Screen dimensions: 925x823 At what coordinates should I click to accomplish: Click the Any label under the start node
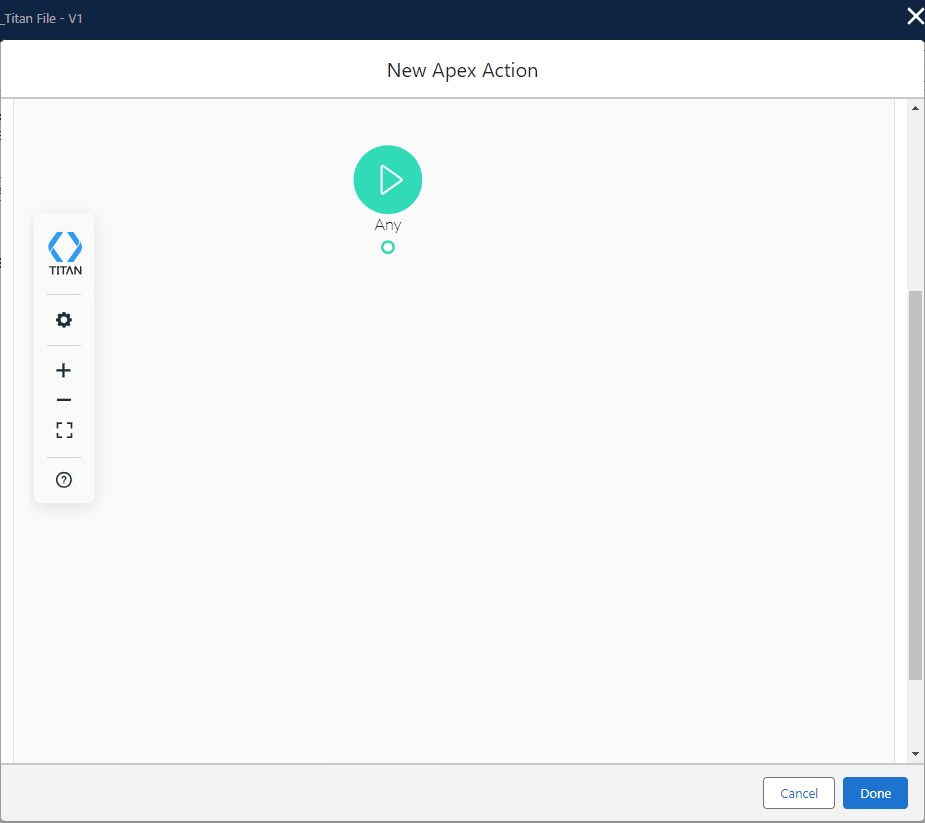(387, 224)
